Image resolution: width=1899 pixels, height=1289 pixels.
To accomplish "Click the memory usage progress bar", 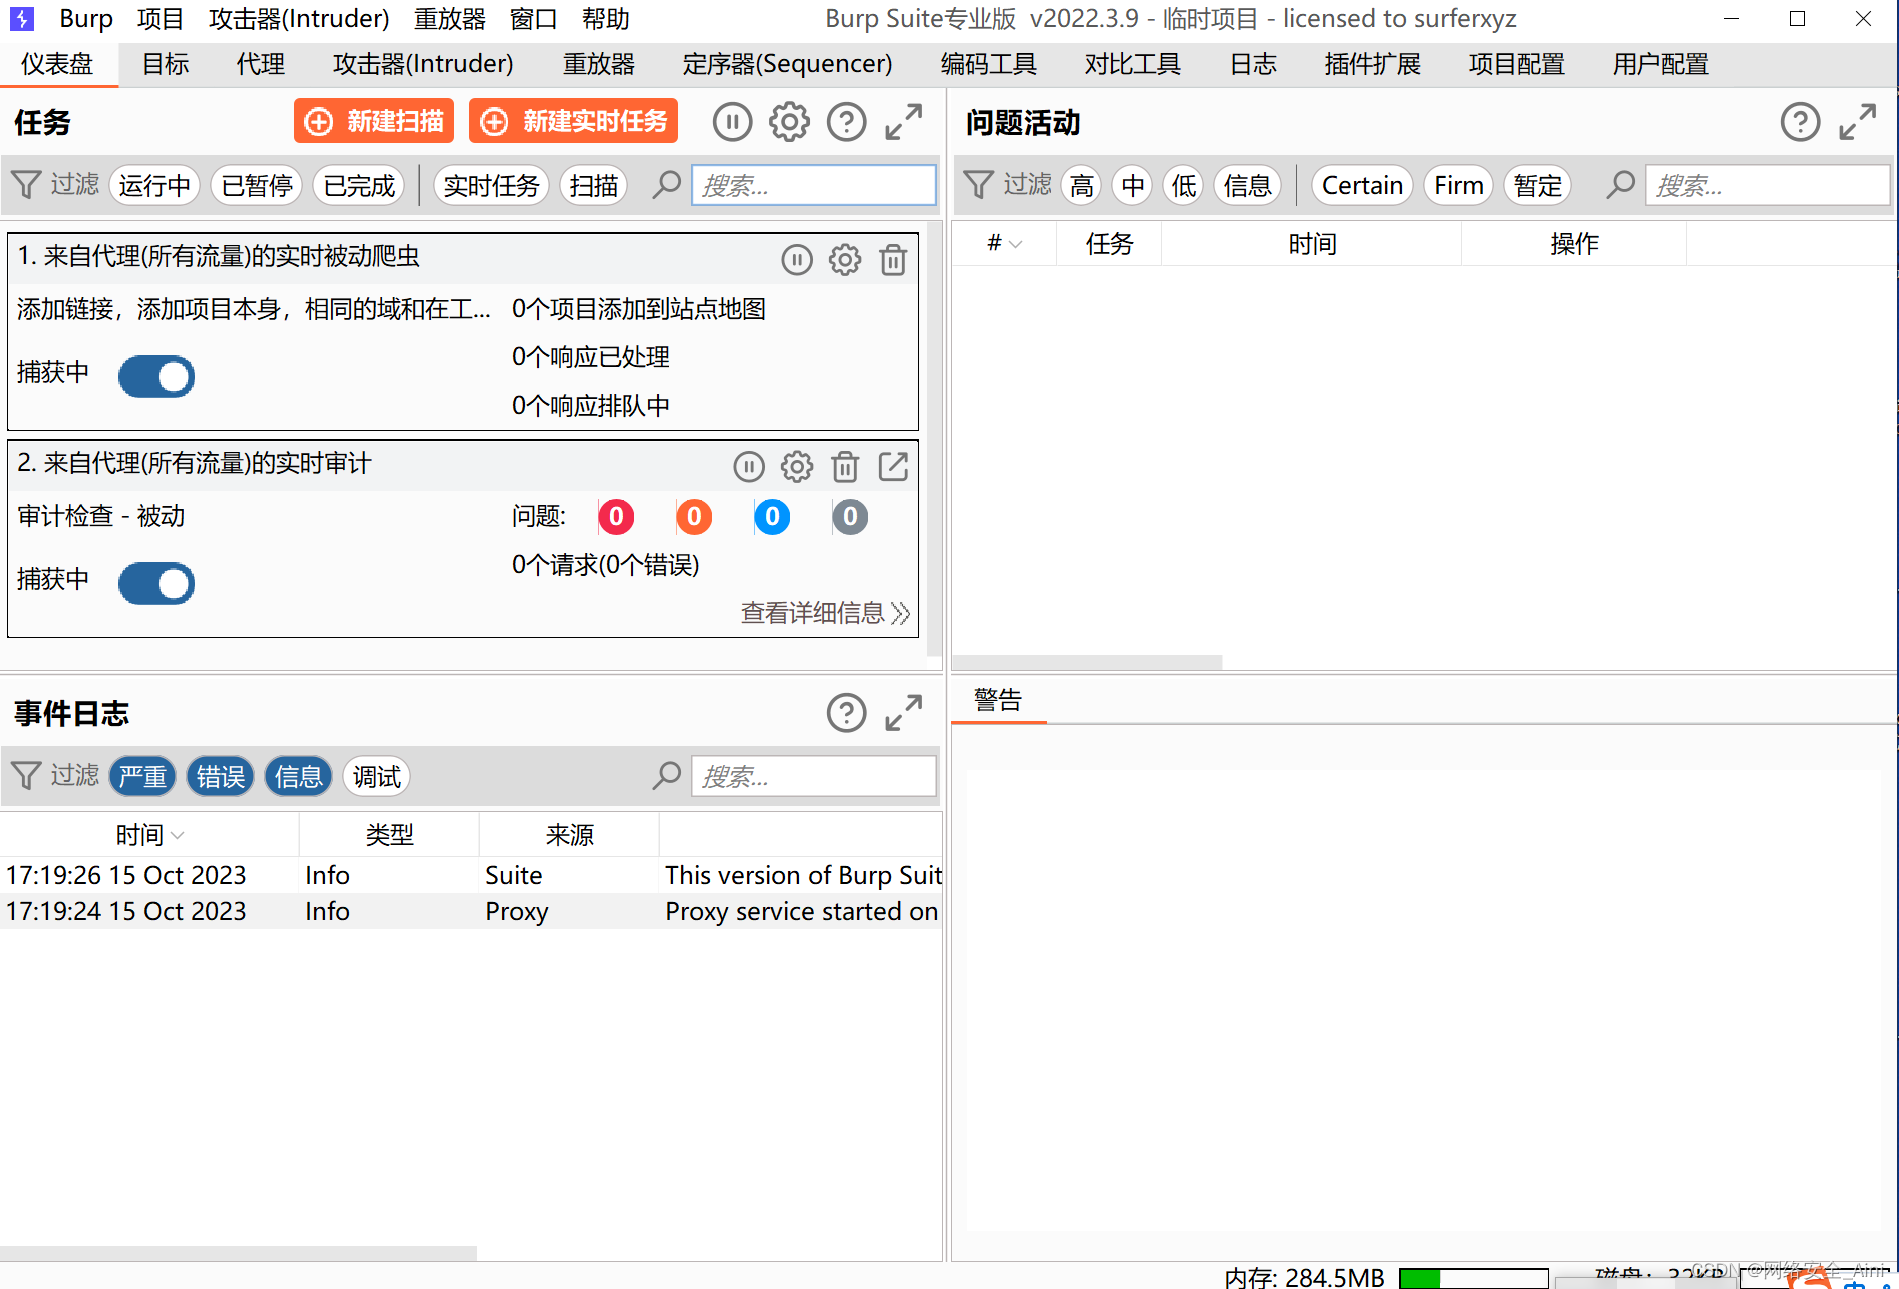I will click(x=1473, y=1278).
